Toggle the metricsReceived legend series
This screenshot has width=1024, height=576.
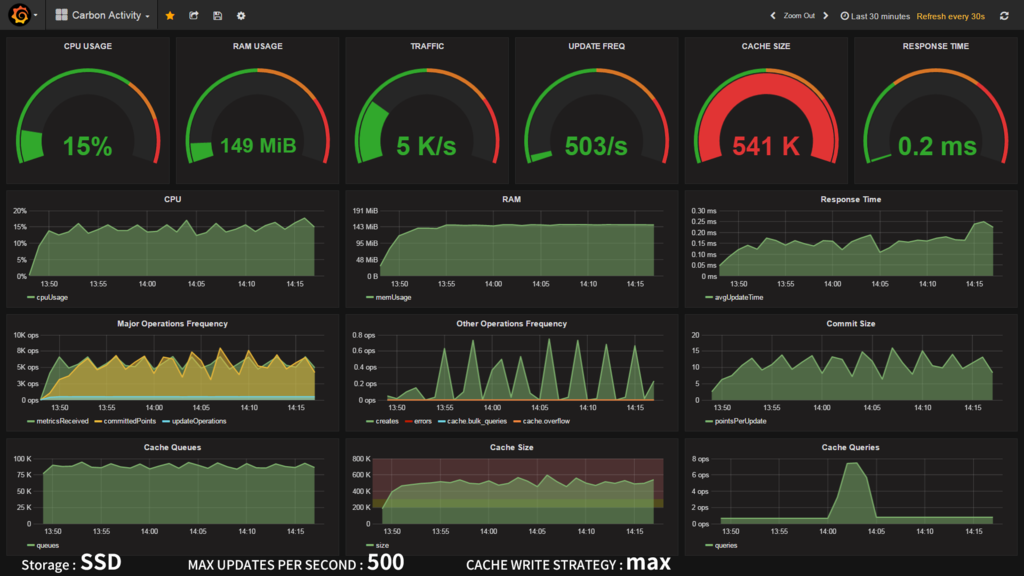pos(57,421)
